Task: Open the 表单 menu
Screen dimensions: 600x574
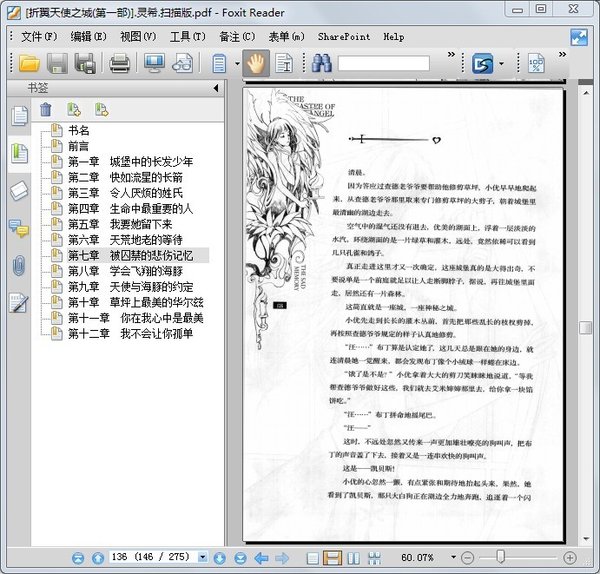Action: 287,37
